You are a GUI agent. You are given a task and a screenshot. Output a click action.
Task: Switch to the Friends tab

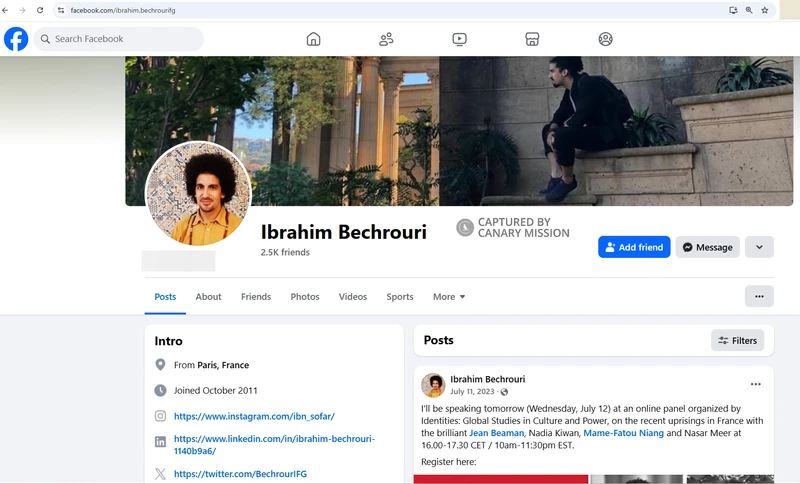pos(256,297)
